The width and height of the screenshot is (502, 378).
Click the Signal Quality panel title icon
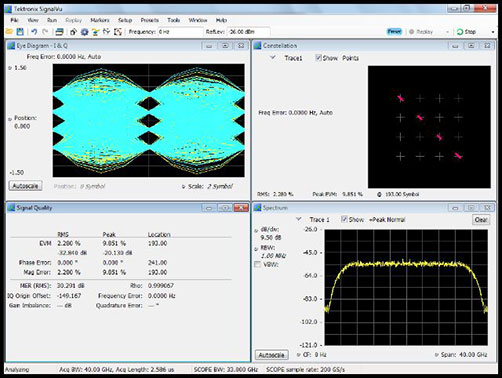tap(11, 208)
